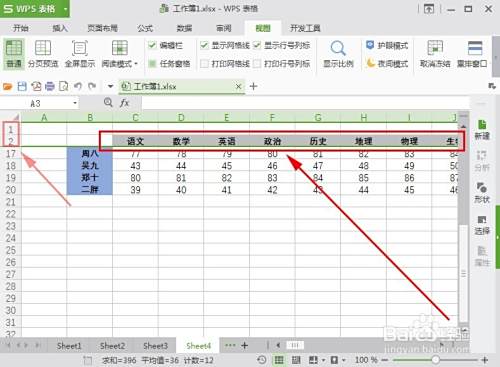Open the New (新建) side panel tool
This screenshot has height=367, width=500.
coord(482,129)
